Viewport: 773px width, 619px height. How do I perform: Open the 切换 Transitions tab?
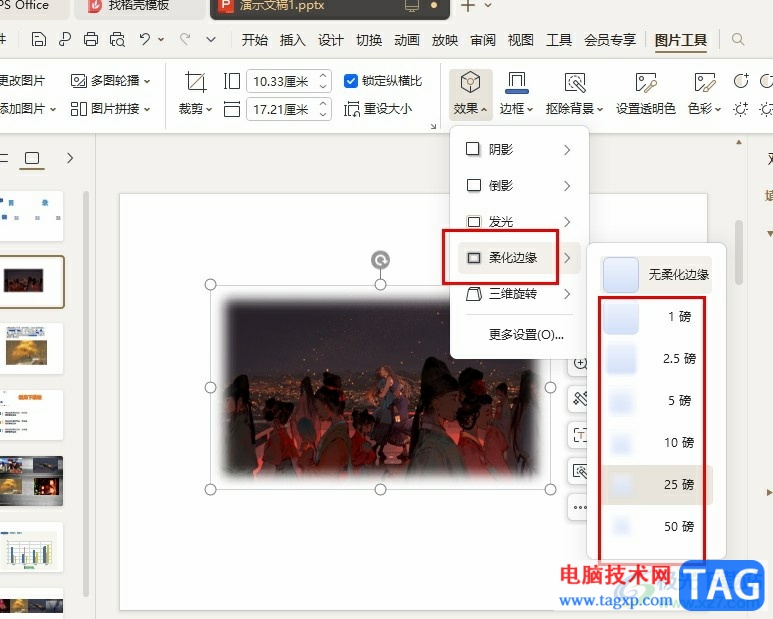click(x=369, y=39)
